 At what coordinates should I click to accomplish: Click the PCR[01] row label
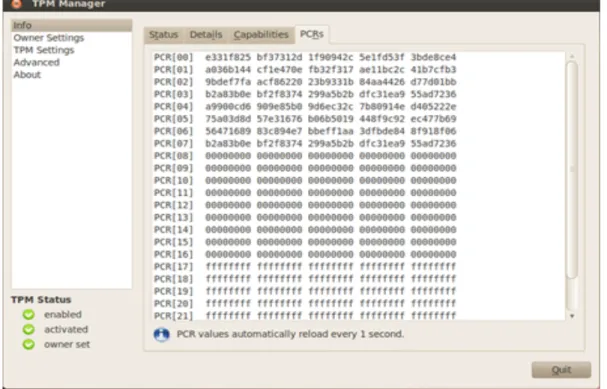click(173, 70)
